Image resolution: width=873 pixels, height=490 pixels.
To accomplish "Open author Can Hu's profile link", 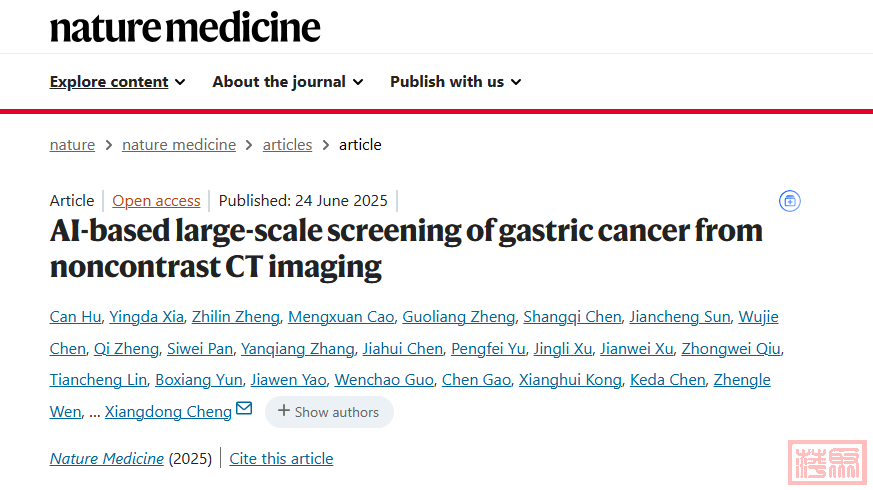I will click(75, 317).
